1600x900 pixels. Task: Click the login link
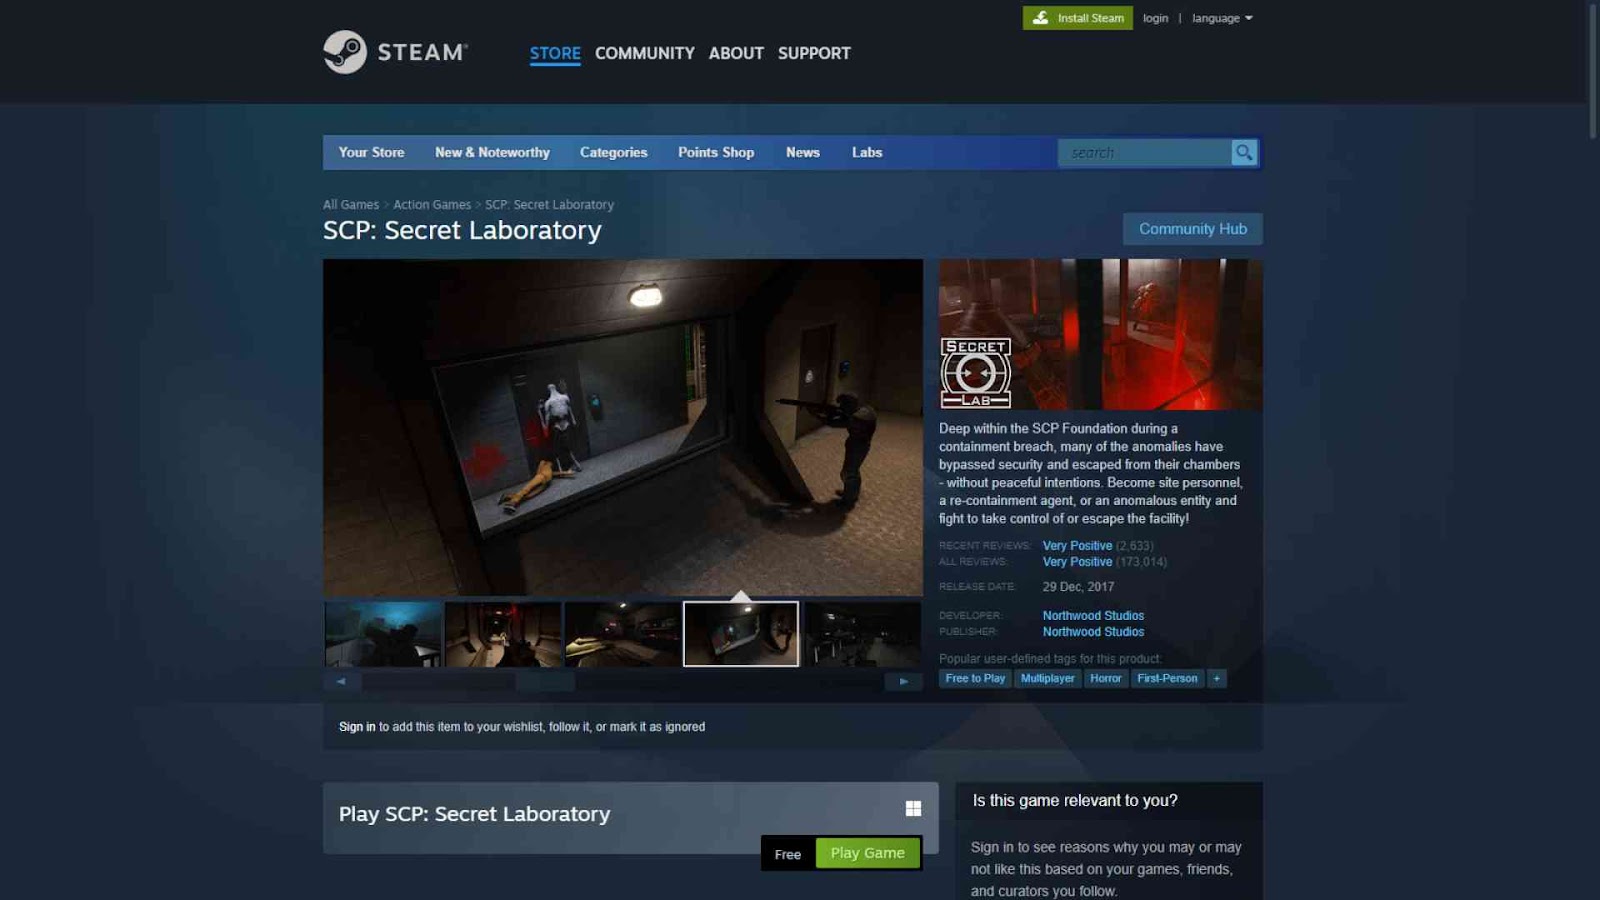[1155, 18]
